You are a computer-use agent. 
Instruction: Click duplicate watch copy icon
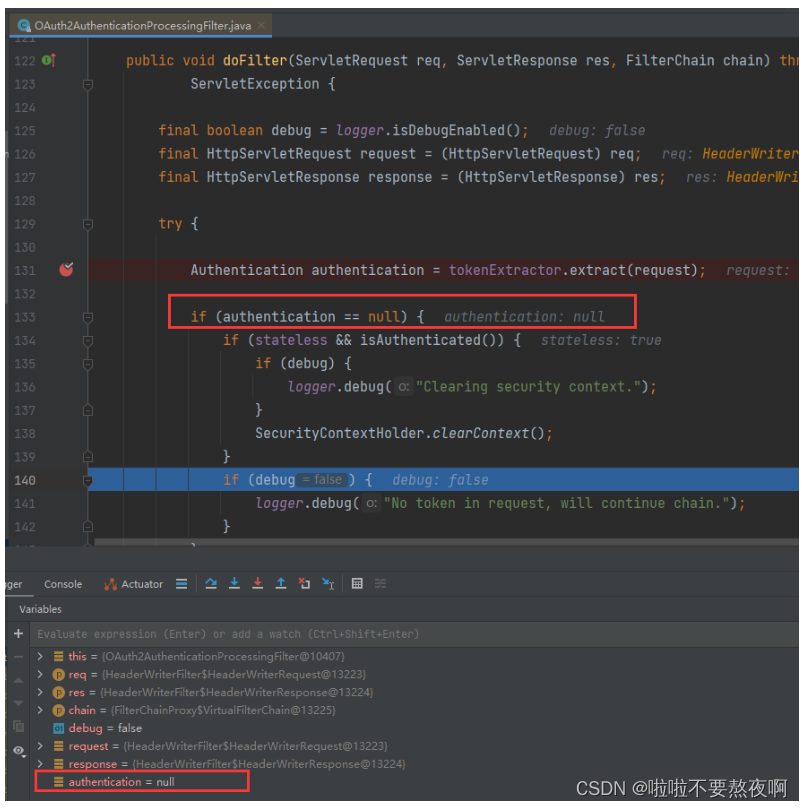point(19,726)
